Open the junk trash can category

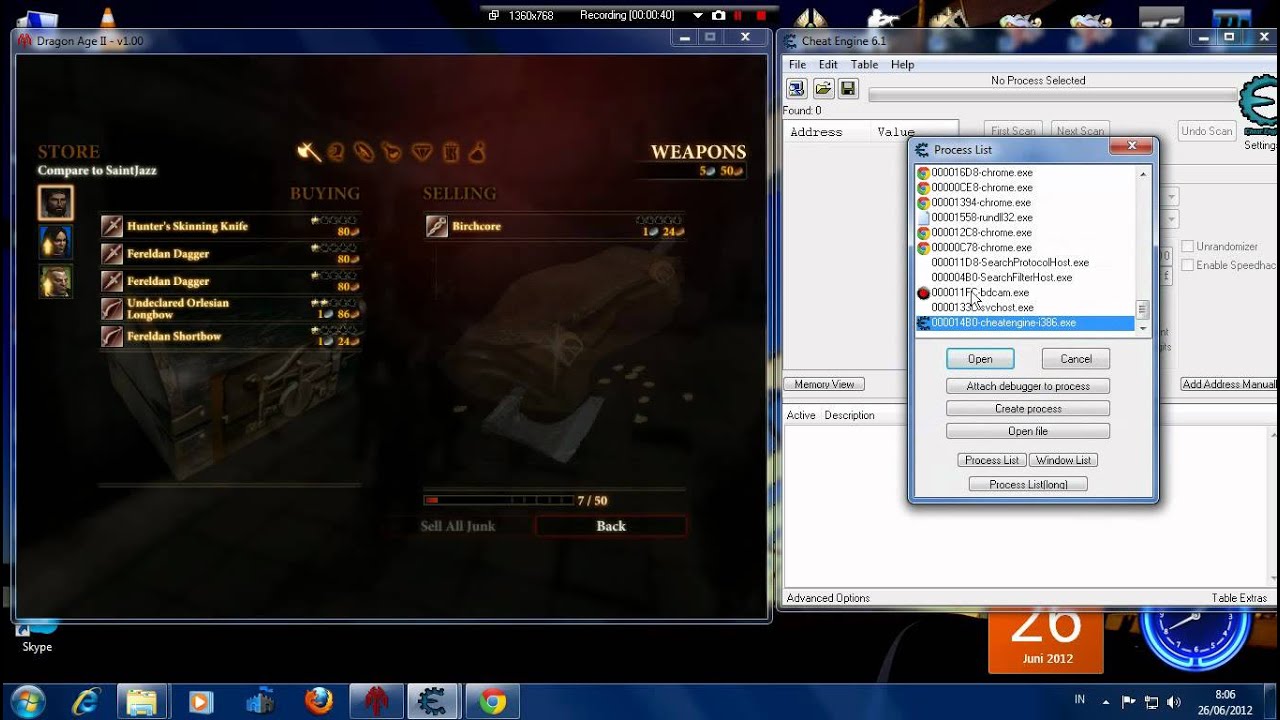point(451,152)
